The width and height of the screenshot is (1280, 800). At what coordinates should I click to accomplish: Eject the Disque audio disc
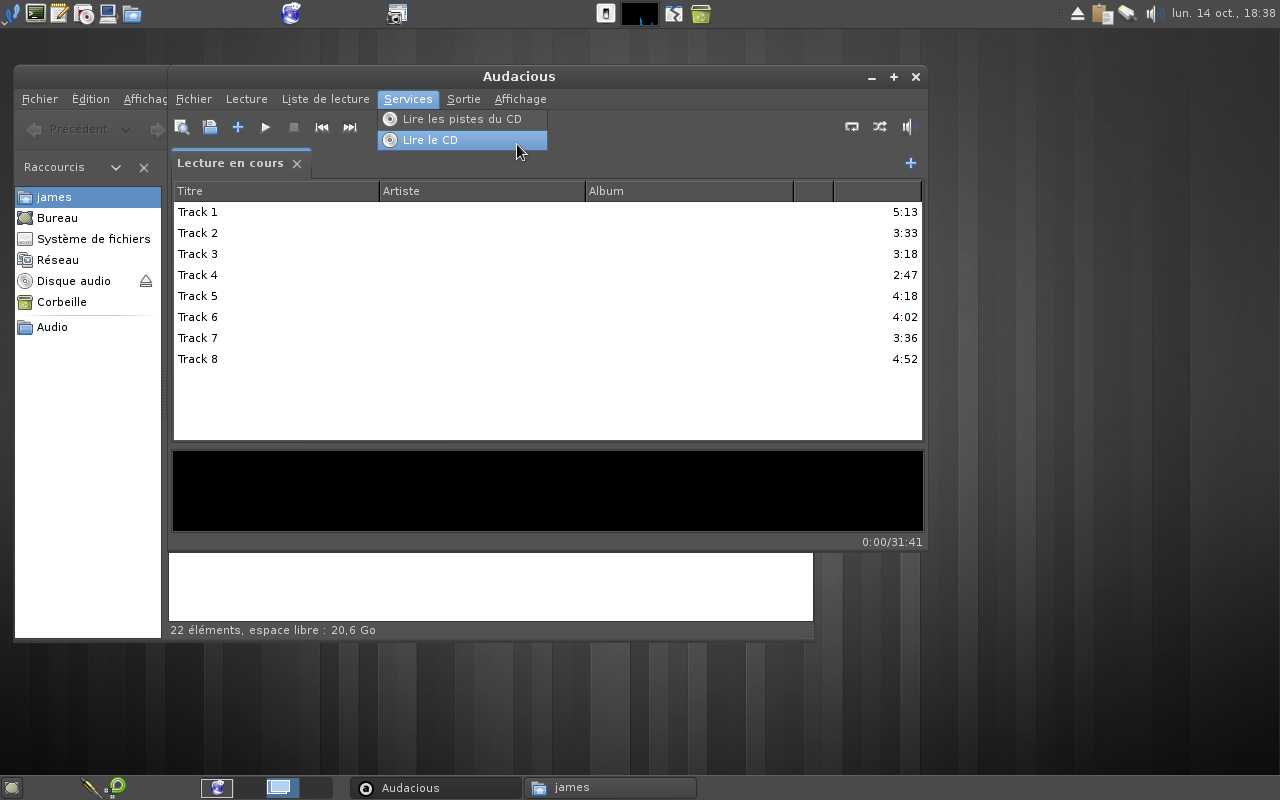[146, 281]
